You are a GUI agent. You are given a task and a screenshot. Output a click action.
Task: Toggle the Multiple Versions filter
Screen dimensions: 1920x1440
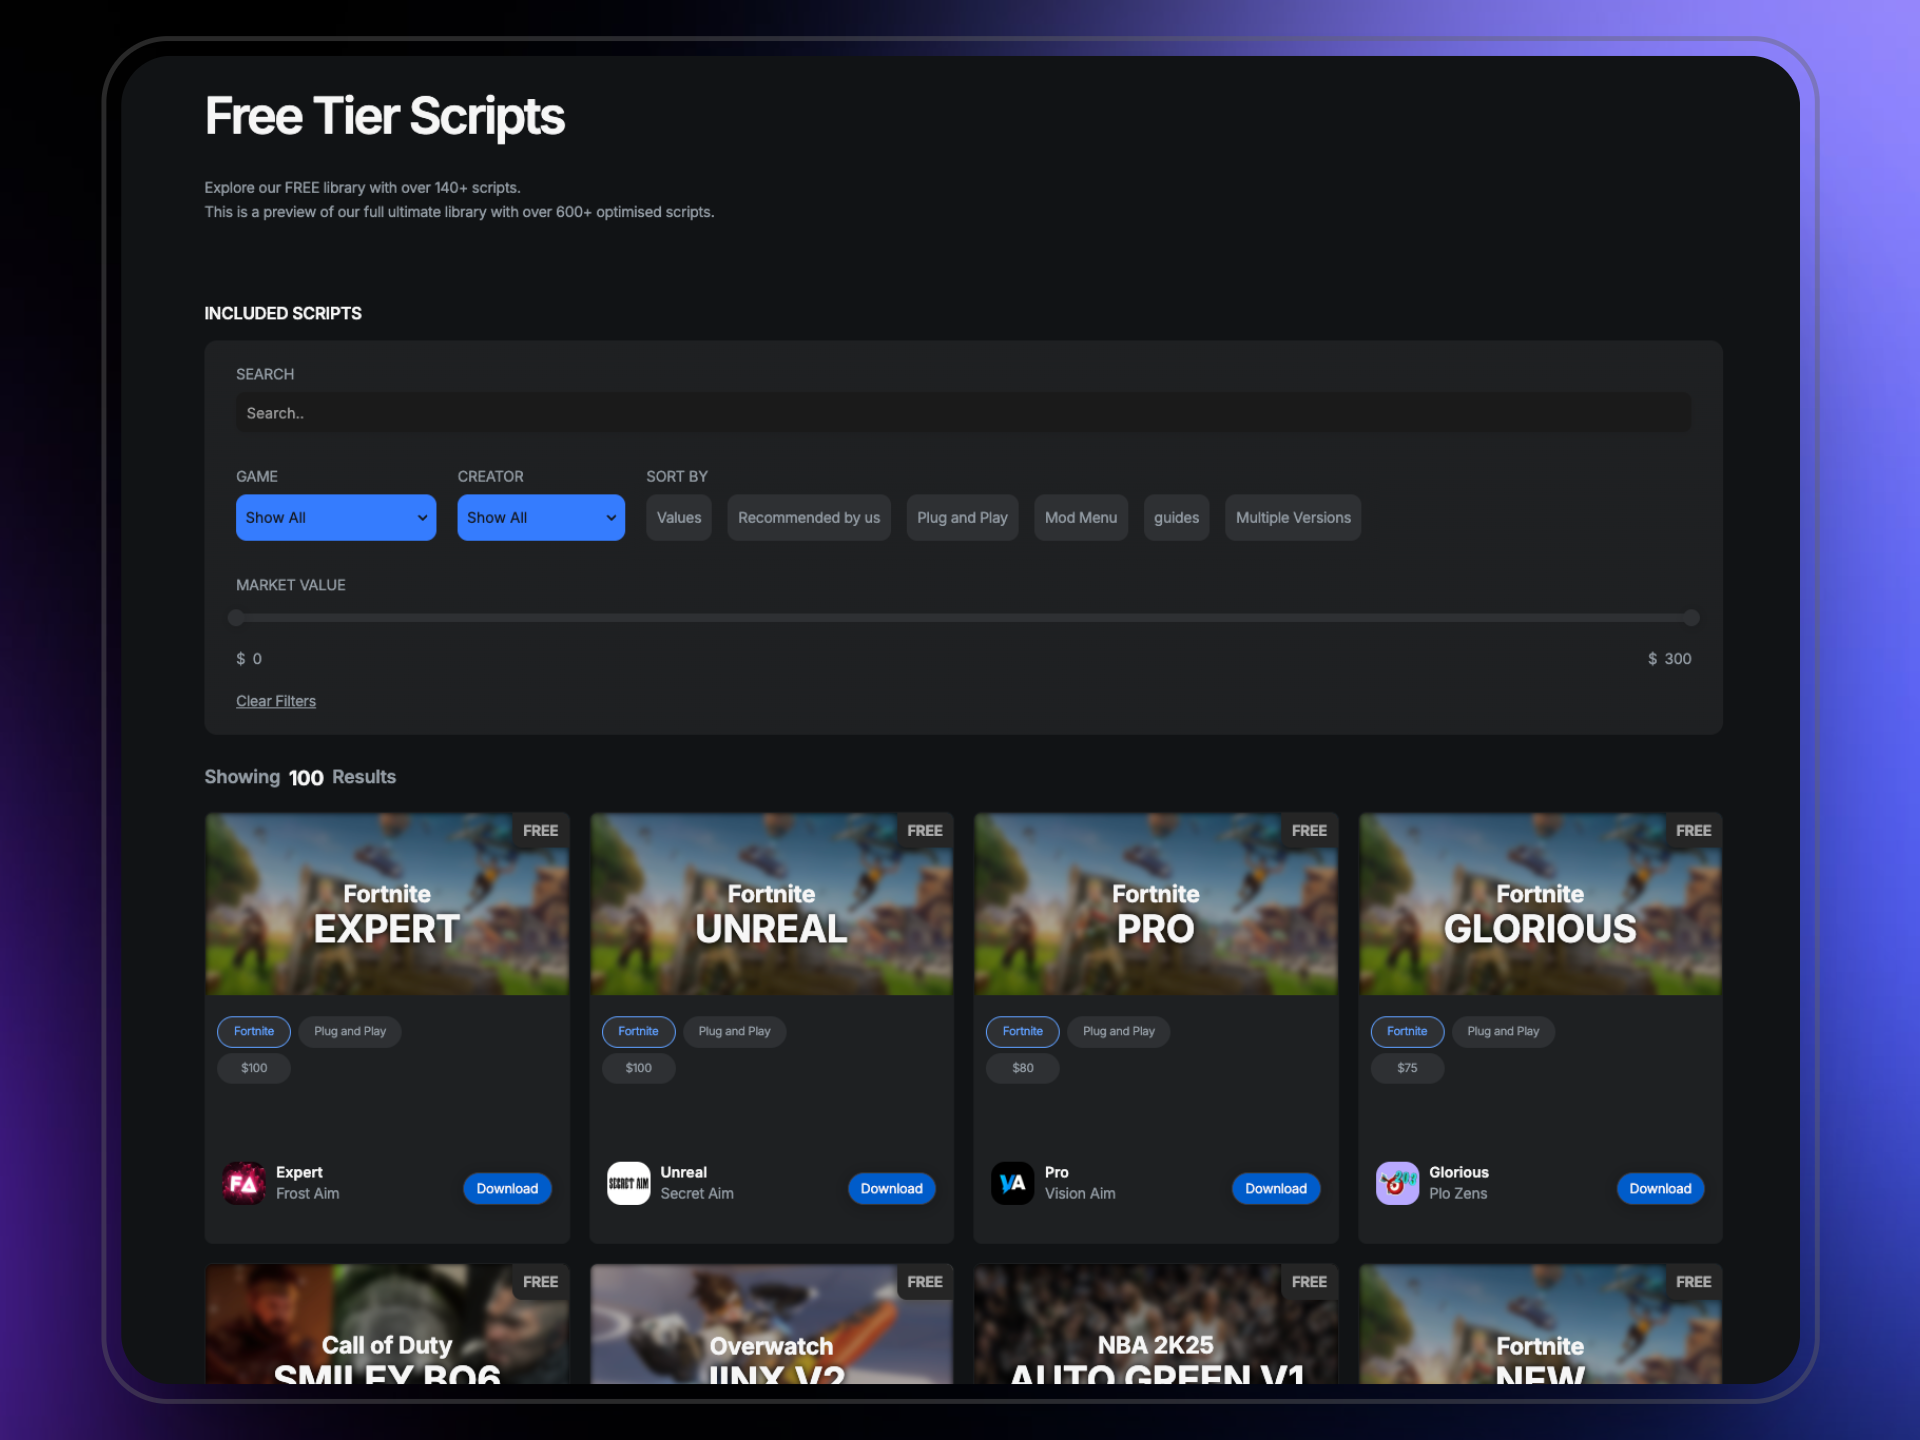coord(1293,517)
